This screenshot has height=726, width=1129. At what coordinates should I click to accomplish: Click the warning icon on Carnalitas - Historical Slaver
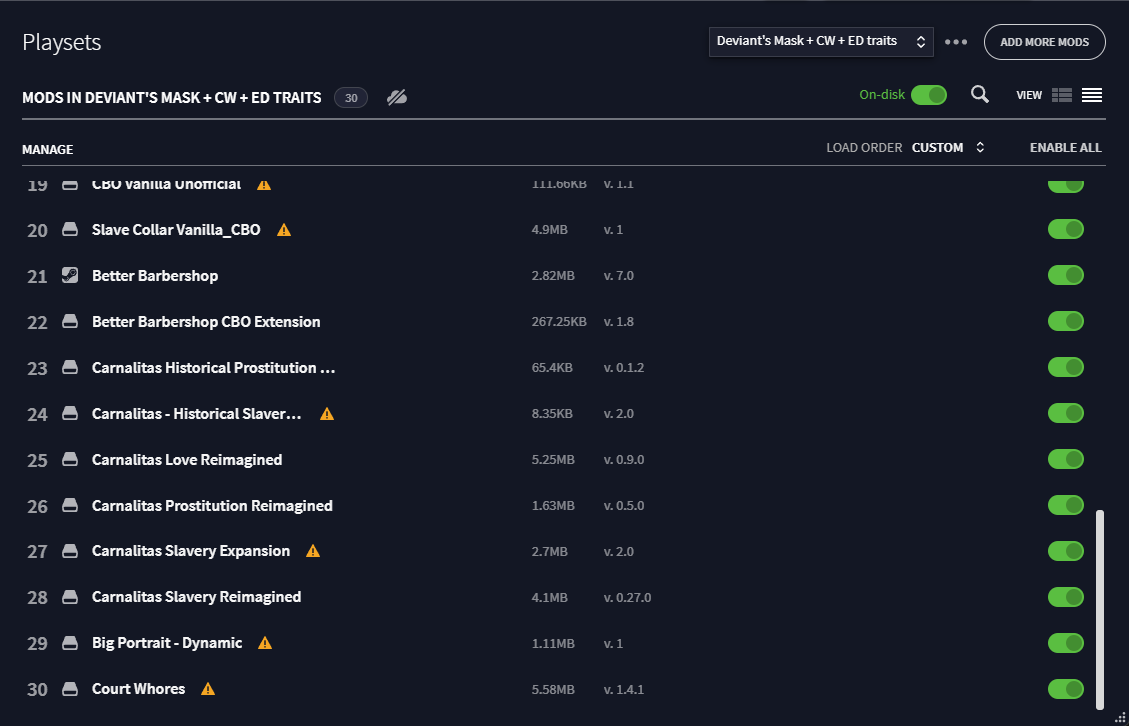tap(327, 413)
